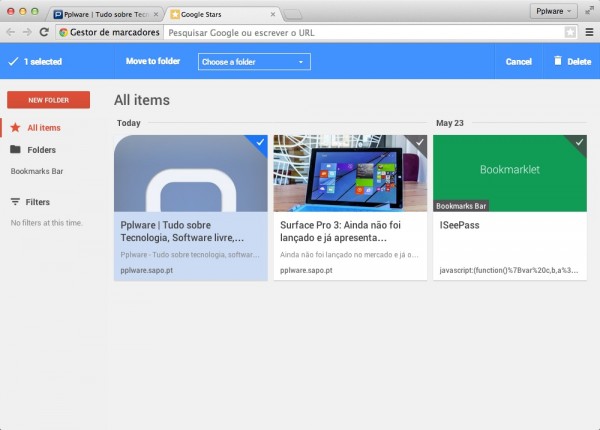Screen dimensions: 600x430
Task: Select the ISeePass card checkmark
Action: click(579, 142)
